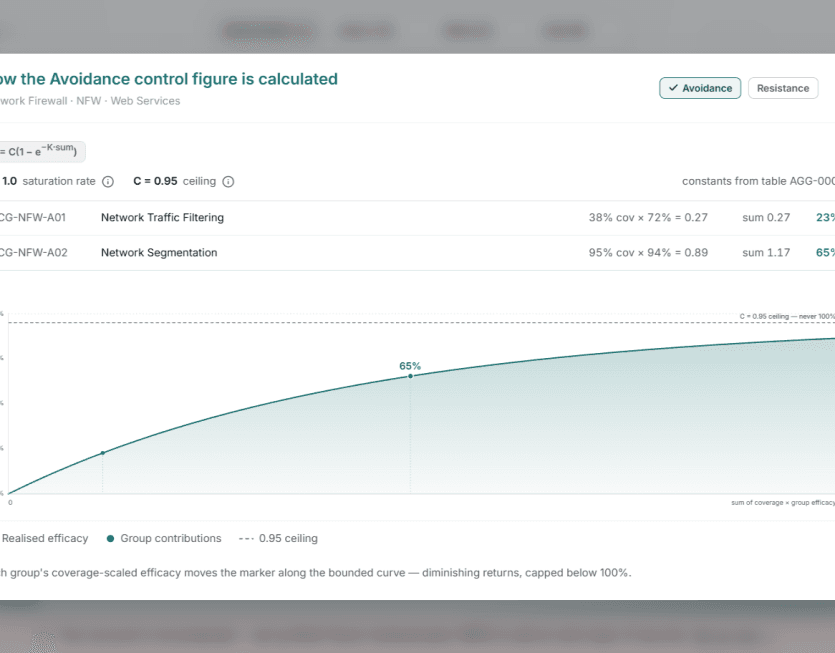Click the x-axis label 'sum of coverage × group efficacy'

[783, 502]
